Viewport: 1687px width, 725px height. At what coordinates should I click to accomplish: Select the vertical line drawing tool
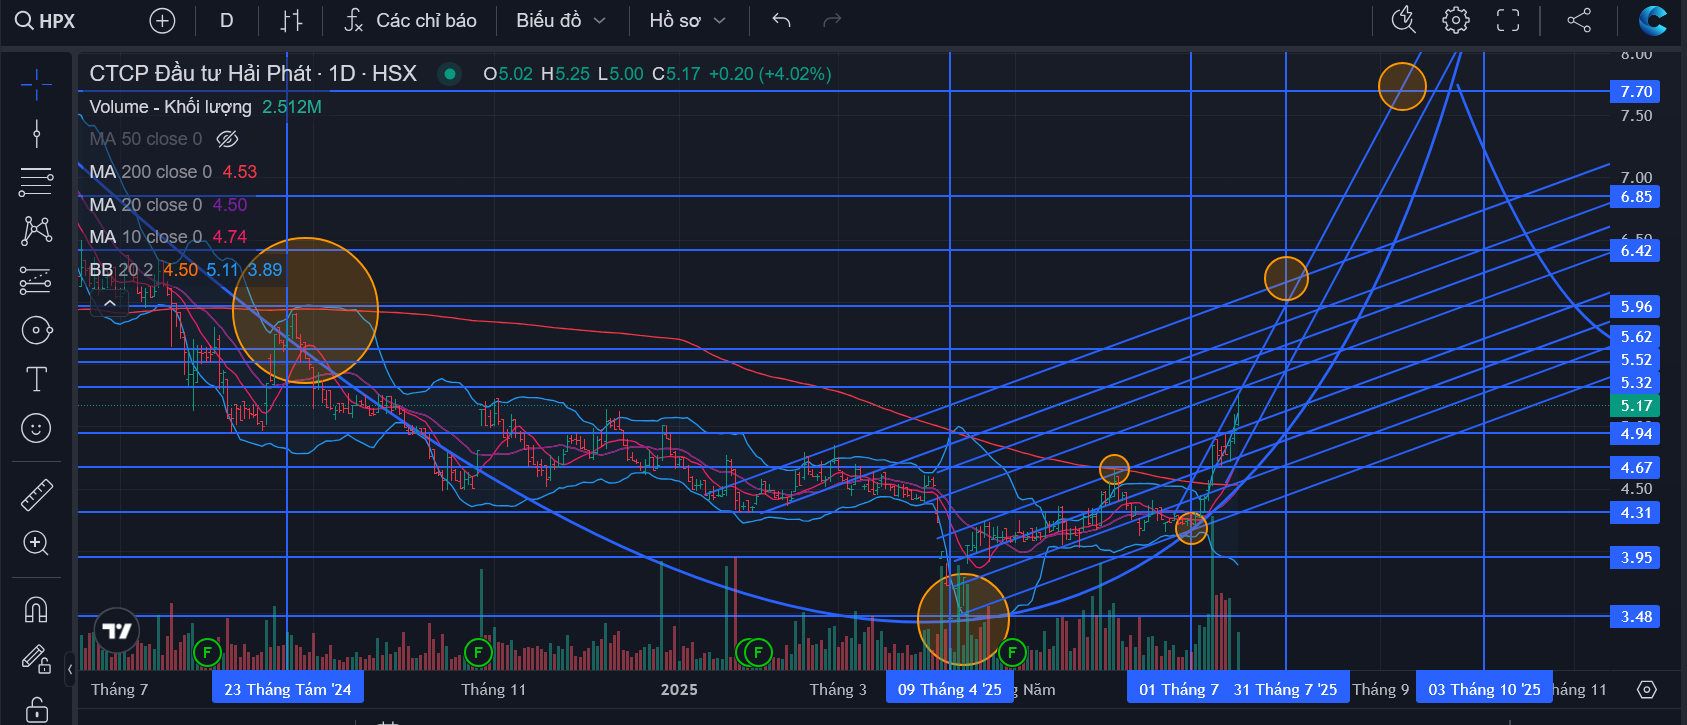click(x=36, y=133)
